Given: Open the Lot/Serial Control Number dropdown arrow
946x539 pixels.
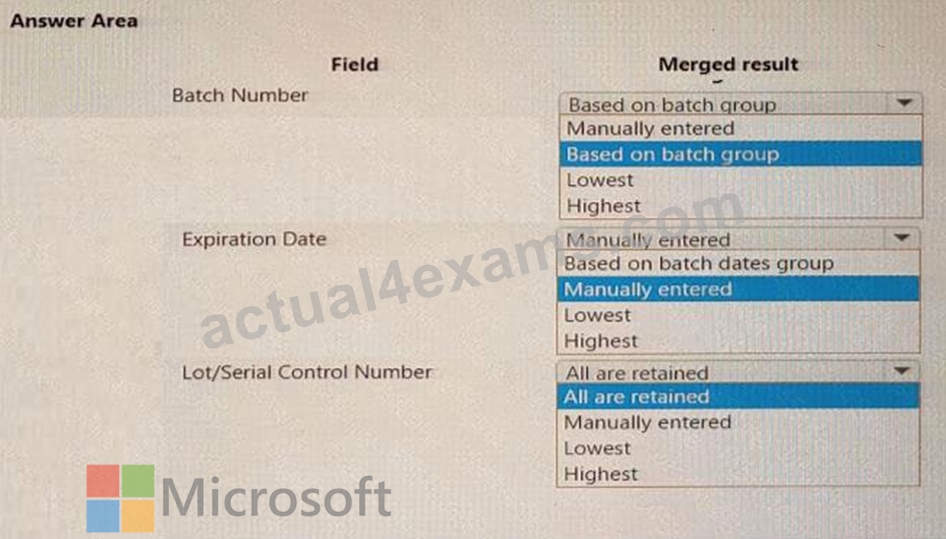Looking at the screenshot, I should point(901,371).
